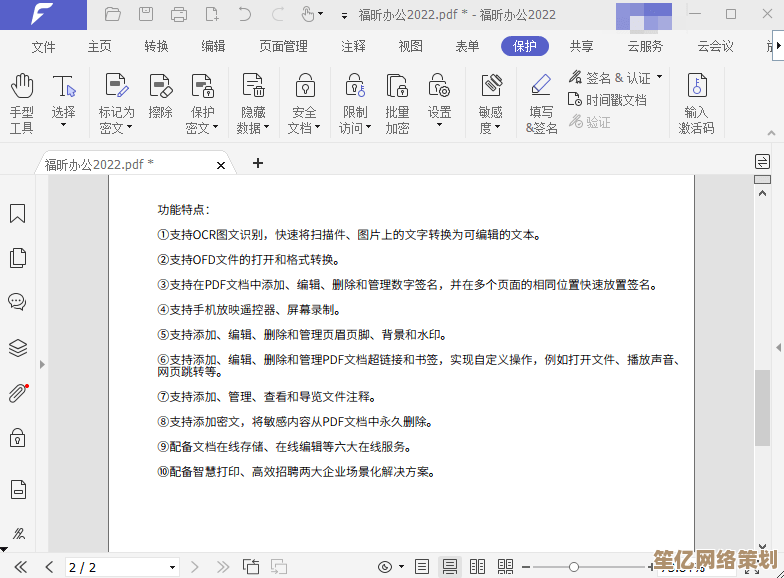Click the 时间戳文档 button
This screenshot has width=784, height=578.
pyautogui.click(x=607, y=100)
